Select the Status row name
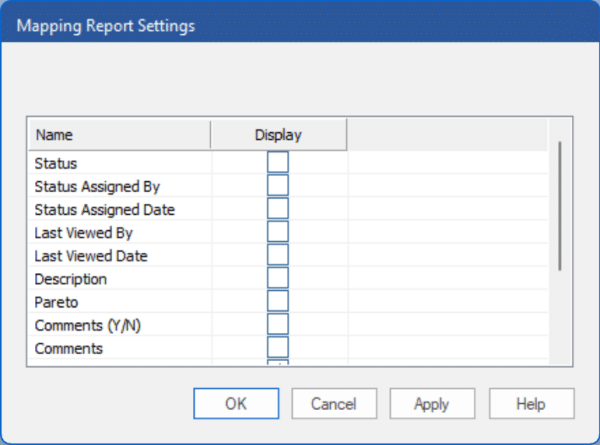The height and width of the screenshot is (445, 600). pos(56,164)
